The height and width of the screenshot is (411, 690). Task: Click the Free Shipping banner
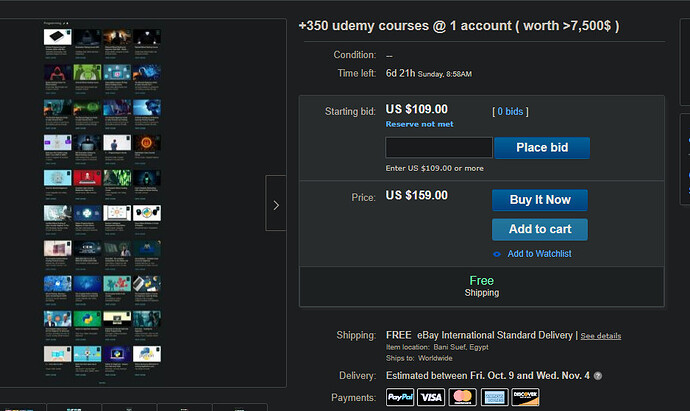[481, 286]
